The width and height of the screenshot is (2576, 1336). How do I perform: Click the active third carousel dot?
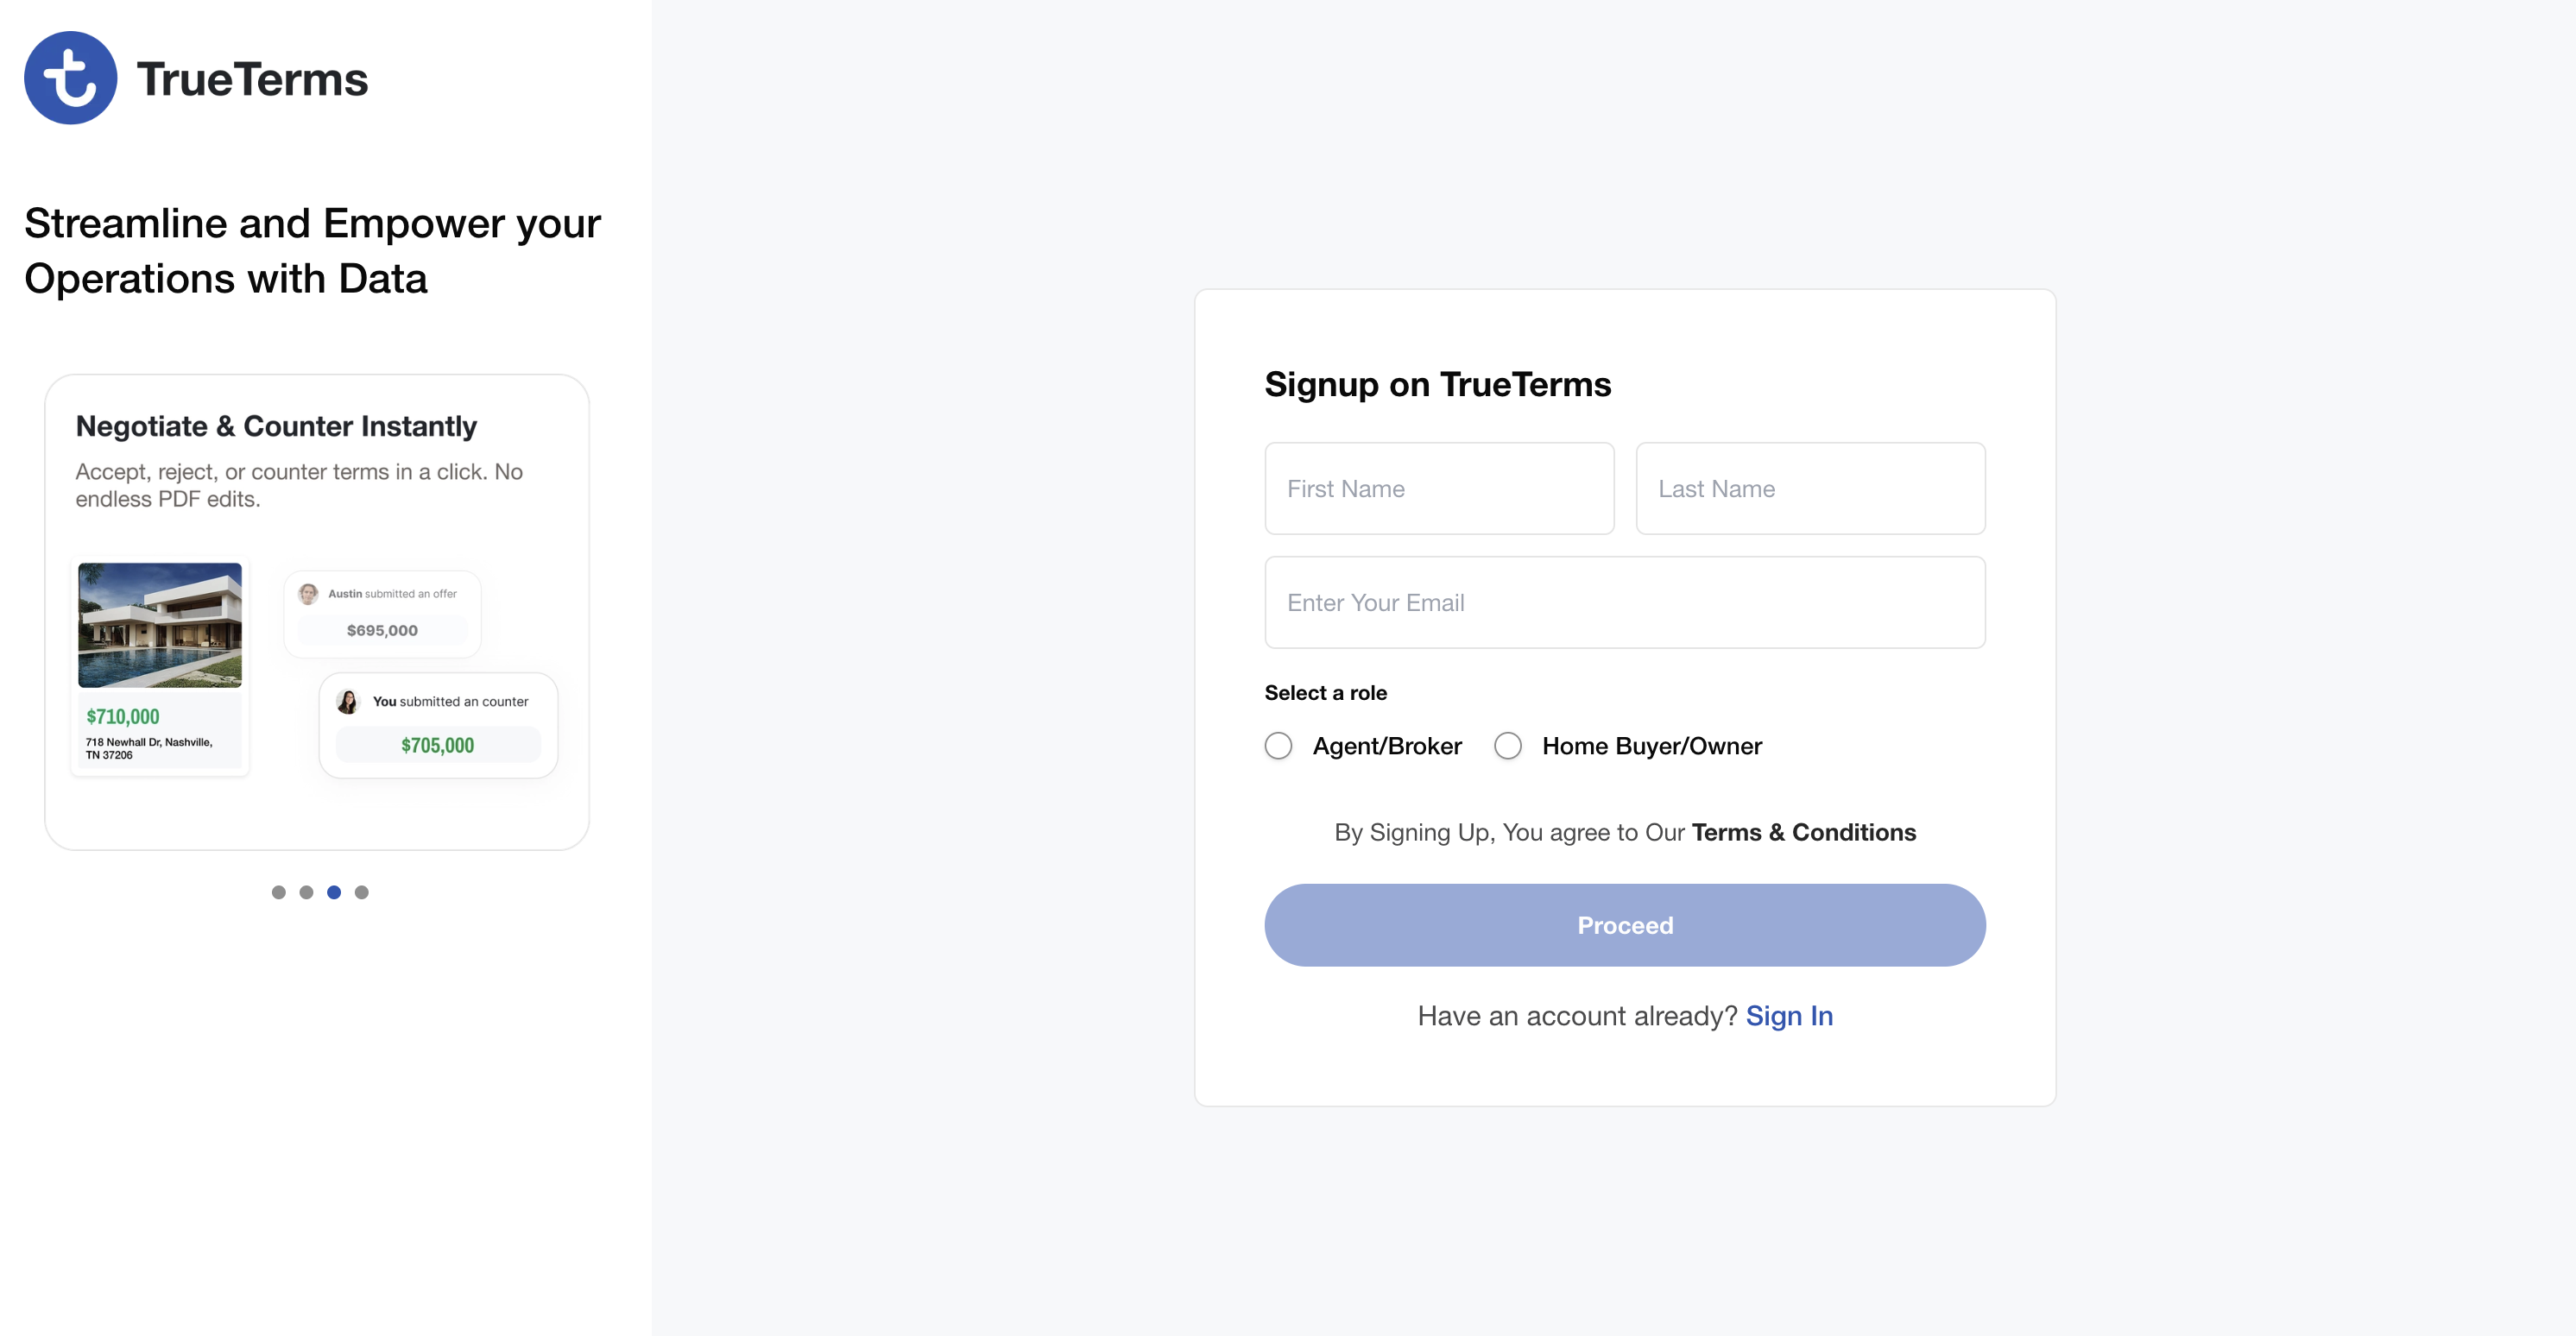point(334,892)
